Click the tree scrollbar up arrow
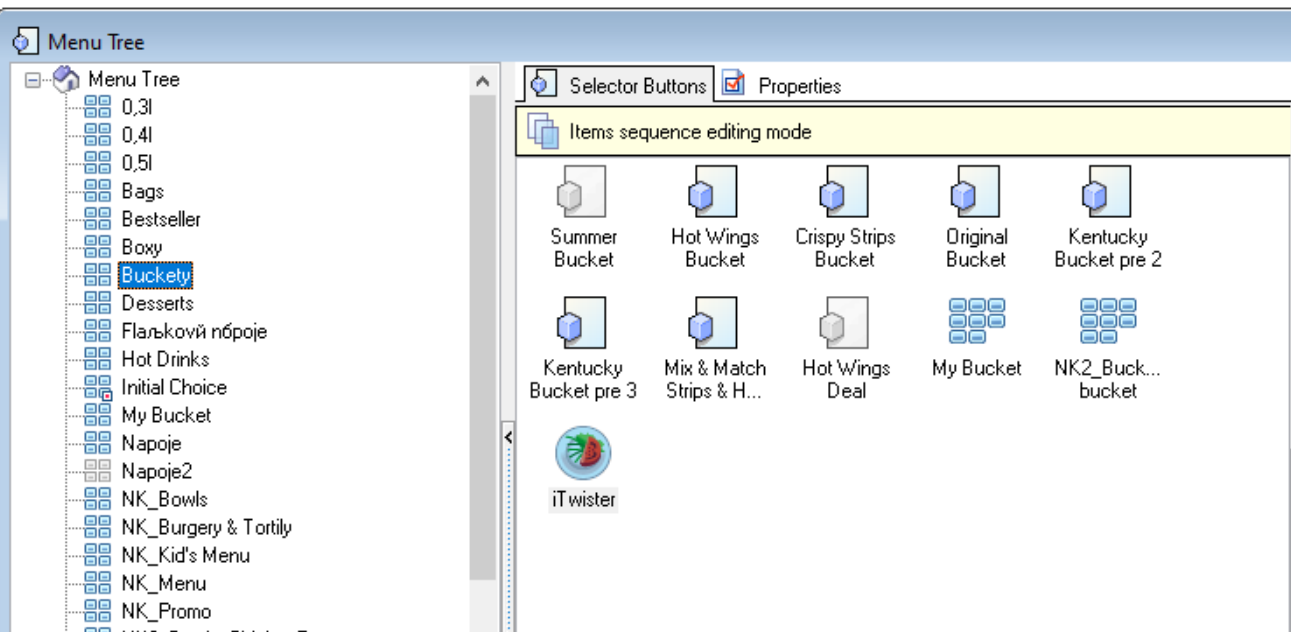Screen dimensions: 1291x632 [x=483, y=81]
